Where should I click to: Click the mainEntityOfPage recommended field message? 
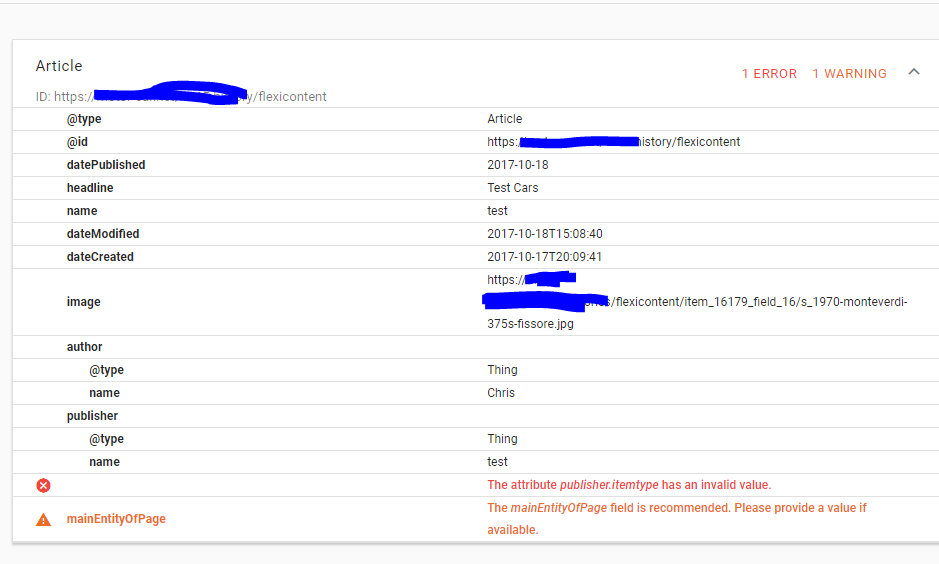[x=677, y=518]
